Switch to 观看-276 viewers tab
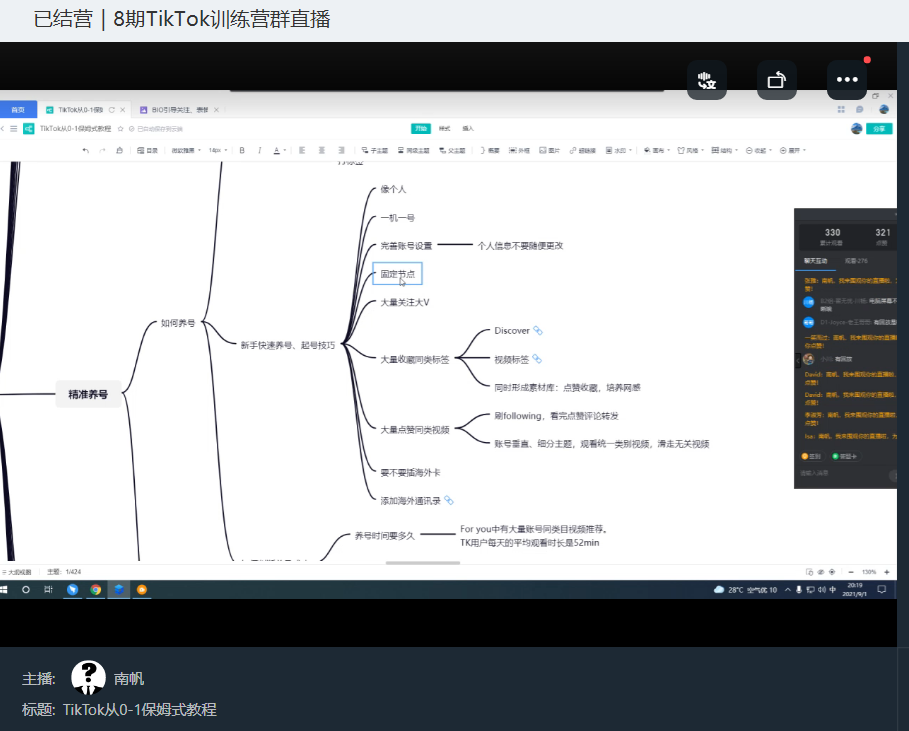Viewport: 909px width, 731px height. [856, 261]
